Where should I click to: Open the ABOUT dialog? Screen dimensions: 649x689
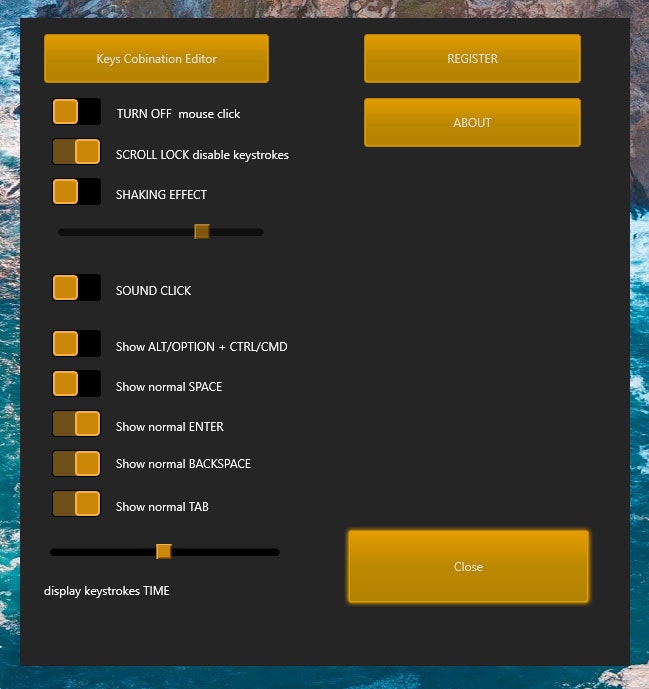pyautogui.click(x=472, y=123)
